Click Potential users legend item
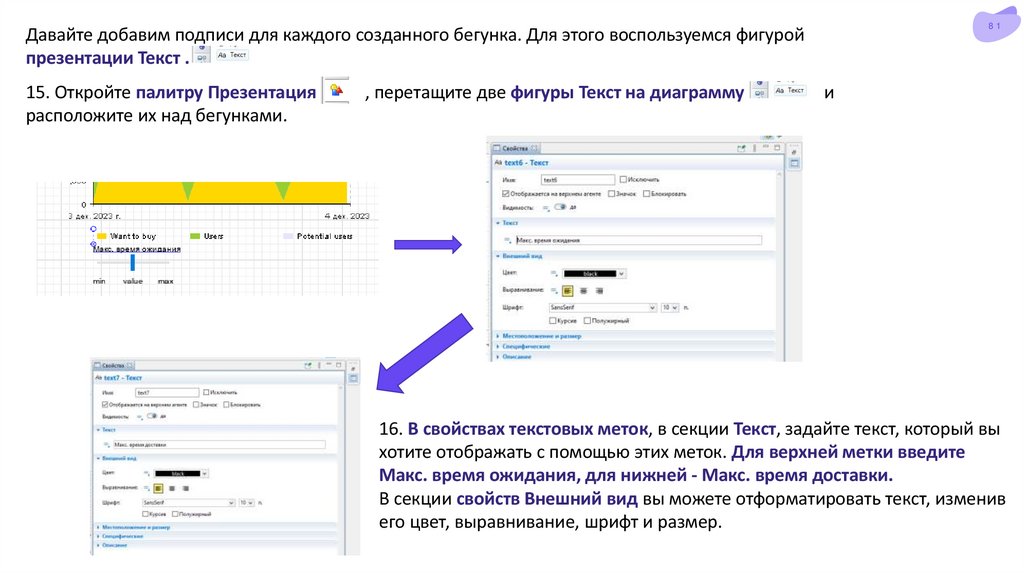 tap(318, 236)
